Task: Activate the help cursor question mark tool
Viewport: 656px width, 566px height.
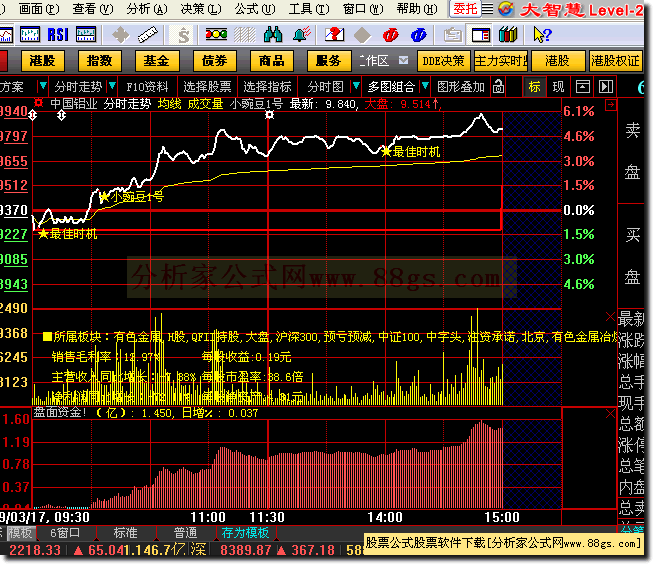Action: click(x=542, y=35)
